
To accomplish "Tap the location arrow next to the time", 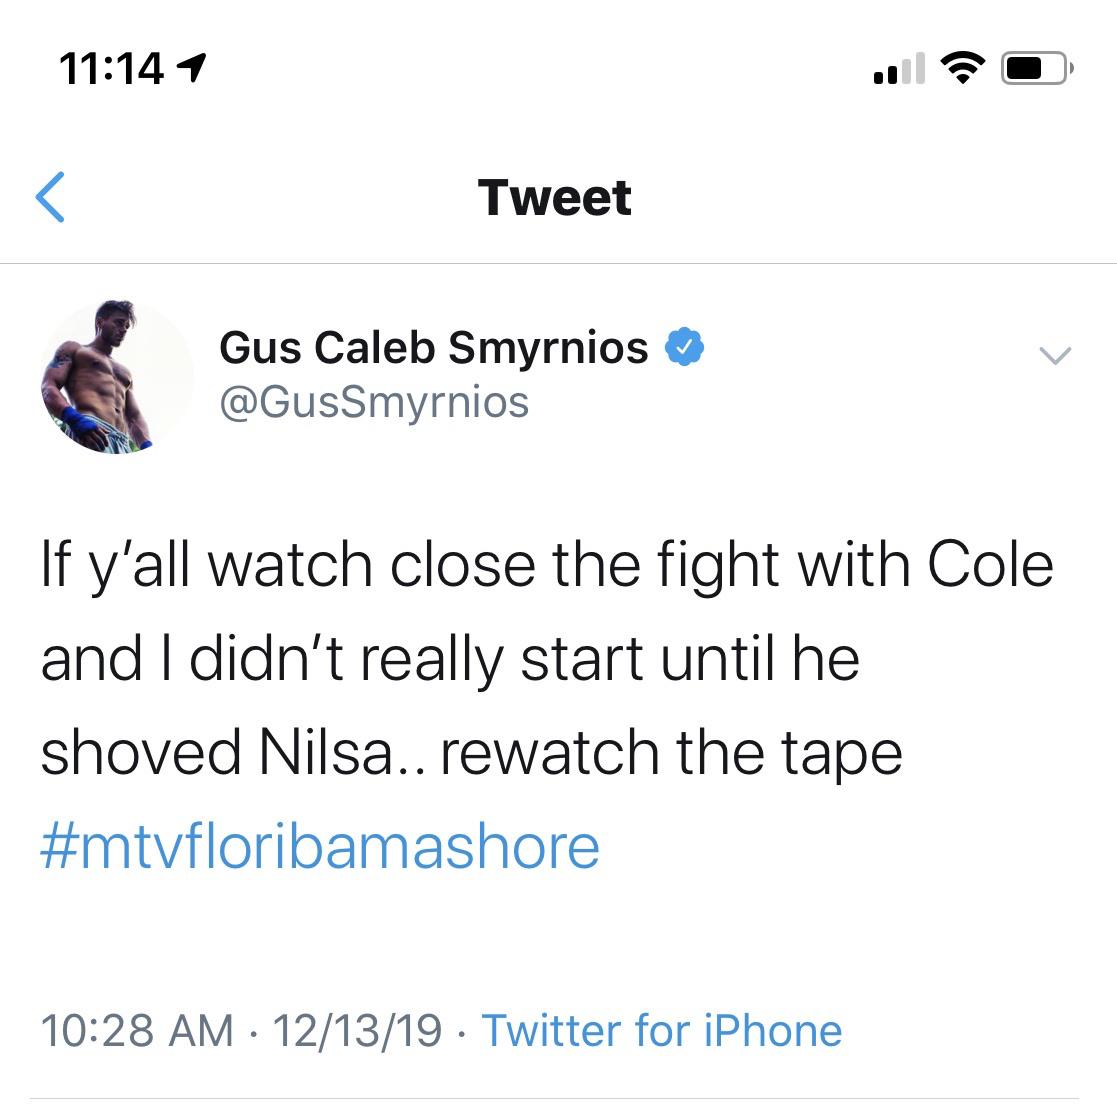I will [x=193, y=67].
